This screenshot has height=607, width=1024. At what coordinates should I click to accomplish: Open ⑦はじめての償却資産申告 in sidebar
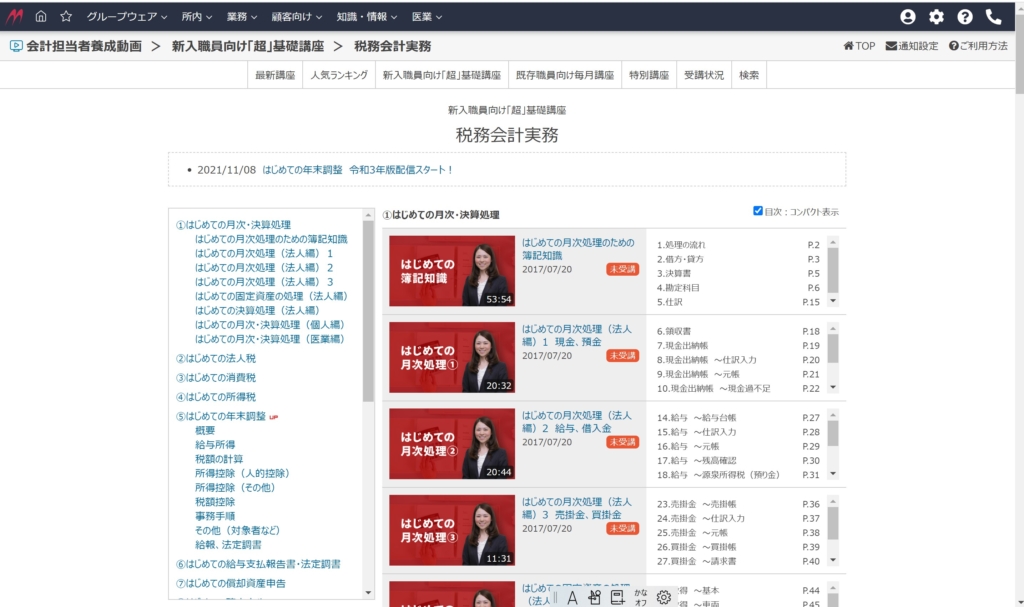231,583
